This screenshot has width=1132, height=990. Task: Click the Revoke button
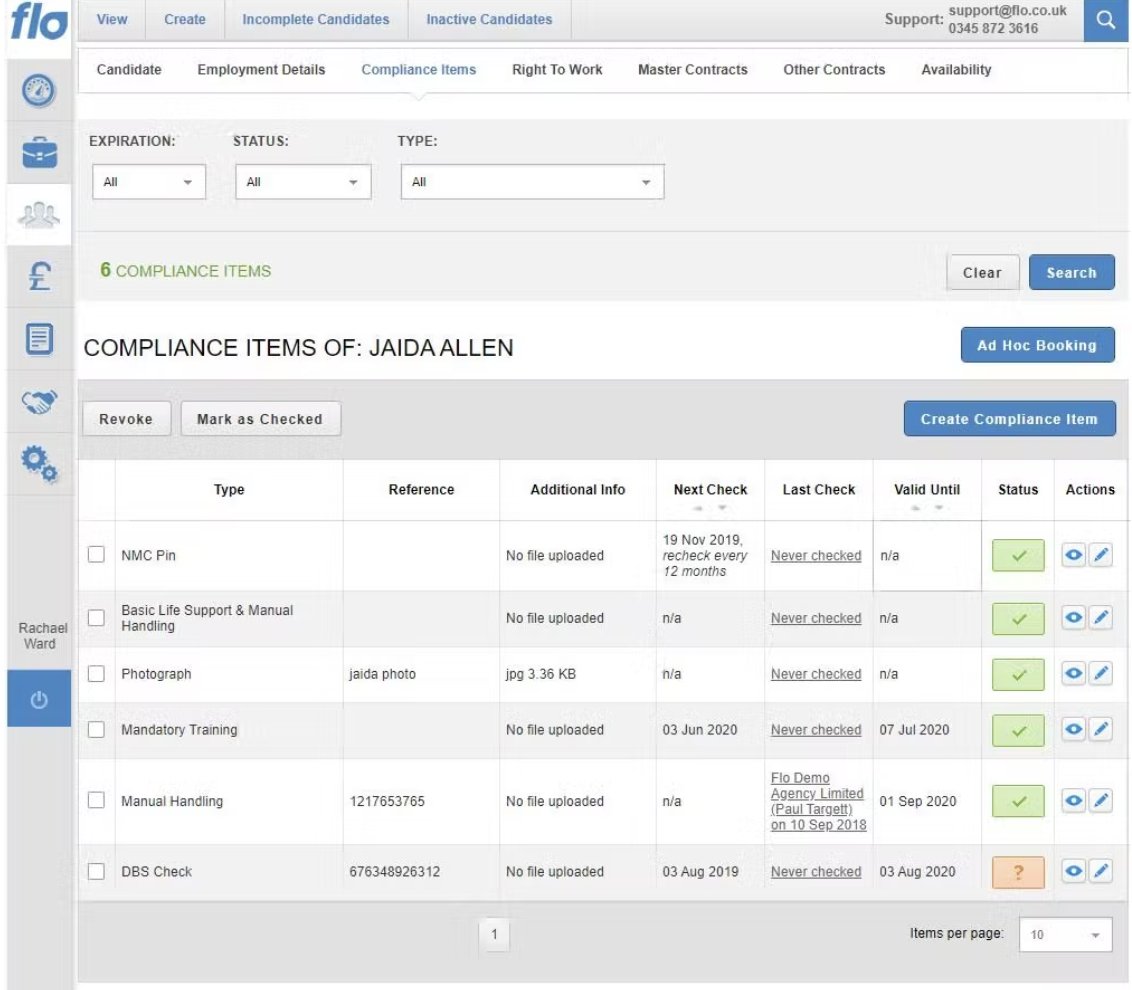pos(126,419)
